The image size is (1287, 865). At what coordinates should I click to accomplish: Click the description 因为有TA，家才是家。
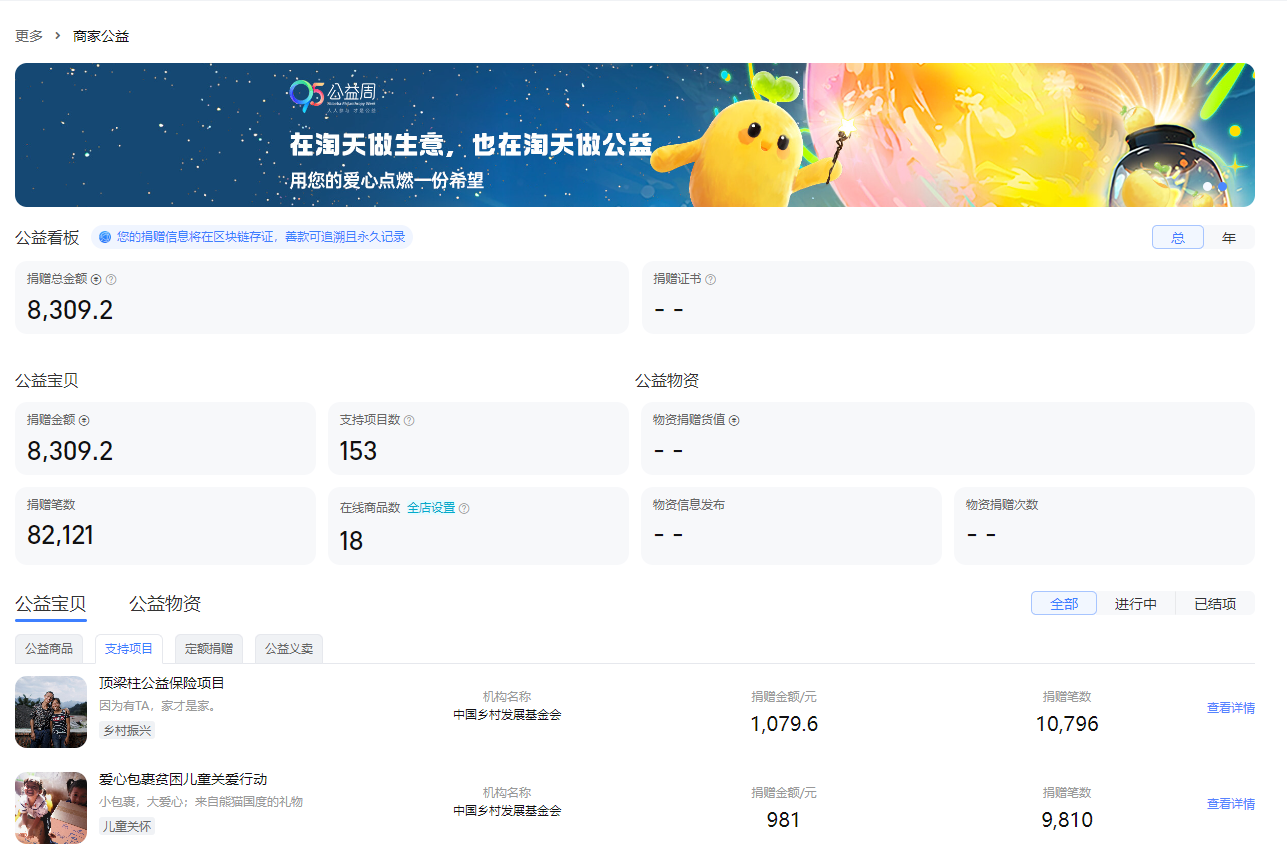pyautogui.click(x=158, y=705)
